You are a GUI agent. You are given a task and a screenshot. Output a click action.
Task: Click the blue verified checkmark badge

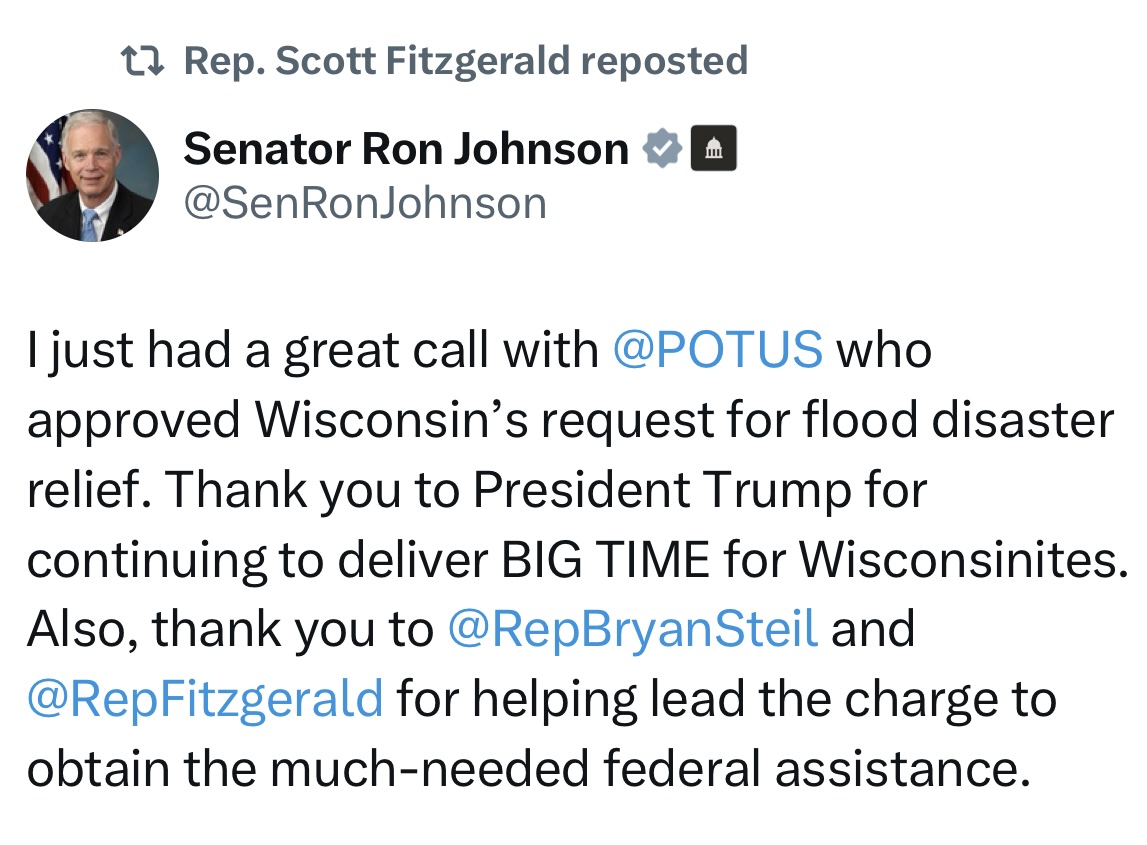pos(661,150)
